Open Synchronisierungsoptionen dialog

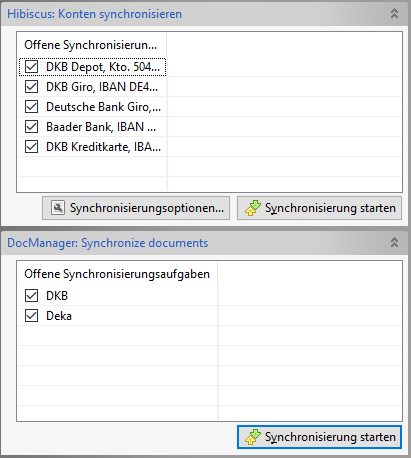(136, 208)
